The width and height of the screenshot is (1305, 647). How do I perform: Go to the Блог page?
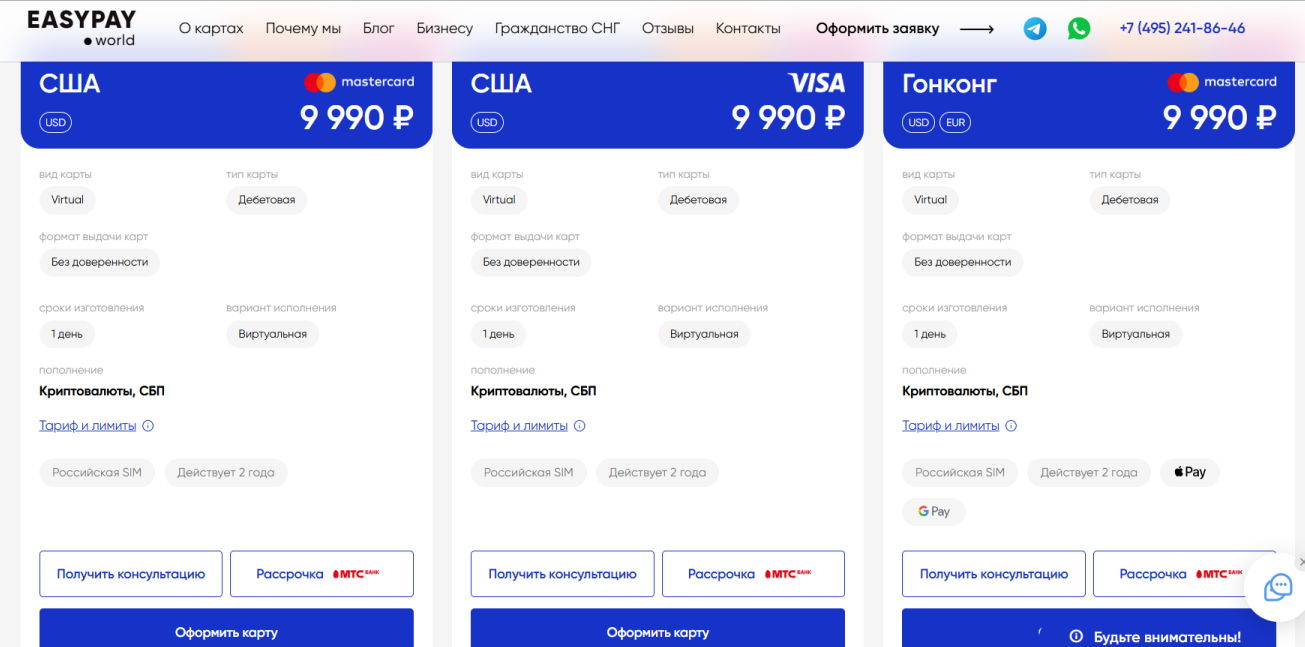pos(379,29)
